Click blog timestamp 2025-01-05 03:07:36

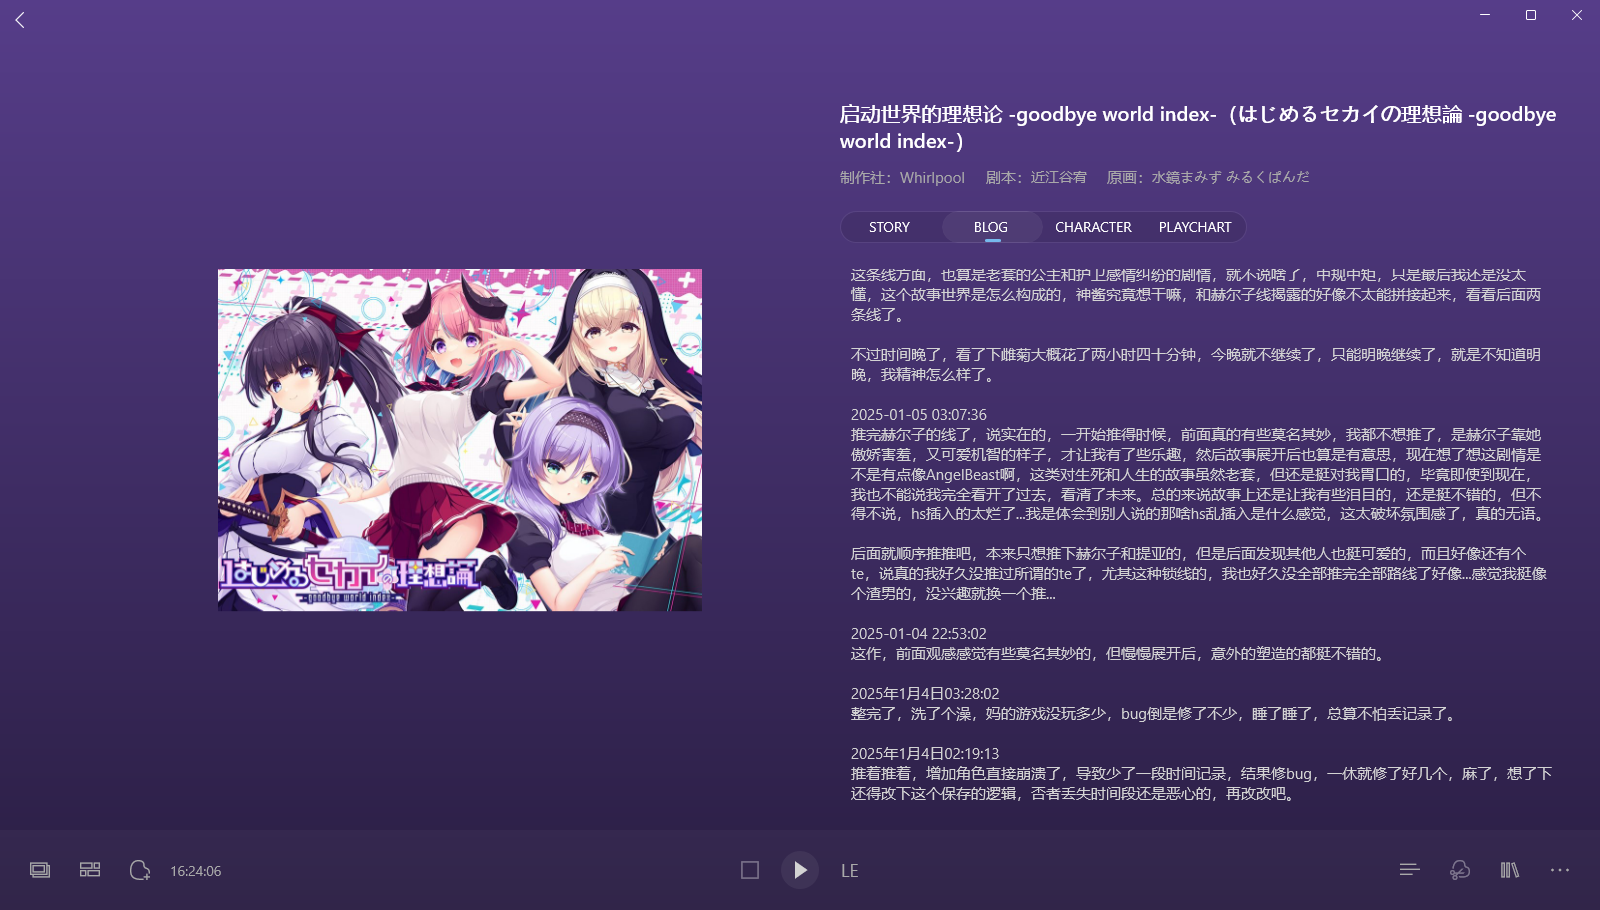point(919,414)
